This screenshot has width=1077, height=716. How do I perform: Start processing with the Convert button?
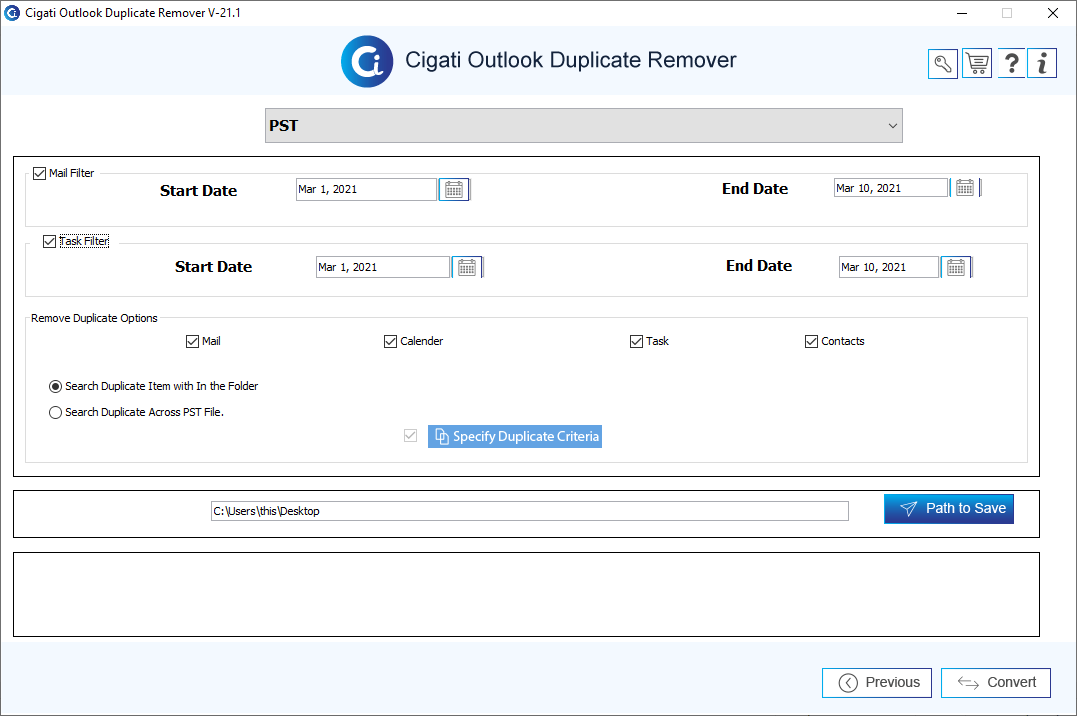[x=996, y=683]
